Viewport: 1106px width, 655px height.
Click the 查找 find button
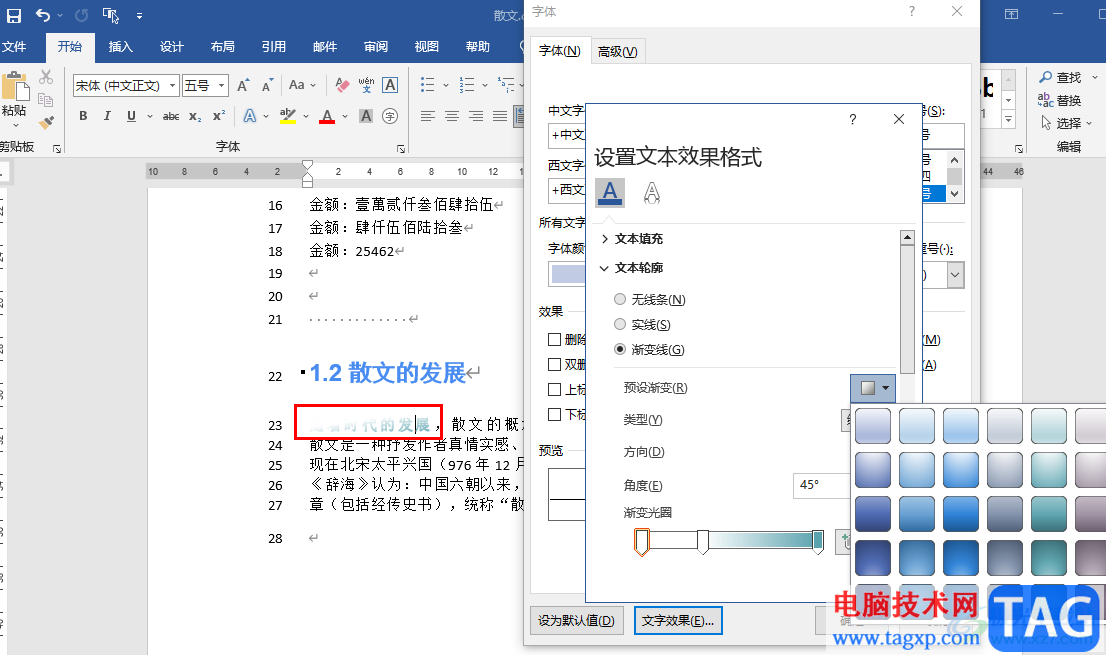coord(1060,77)
